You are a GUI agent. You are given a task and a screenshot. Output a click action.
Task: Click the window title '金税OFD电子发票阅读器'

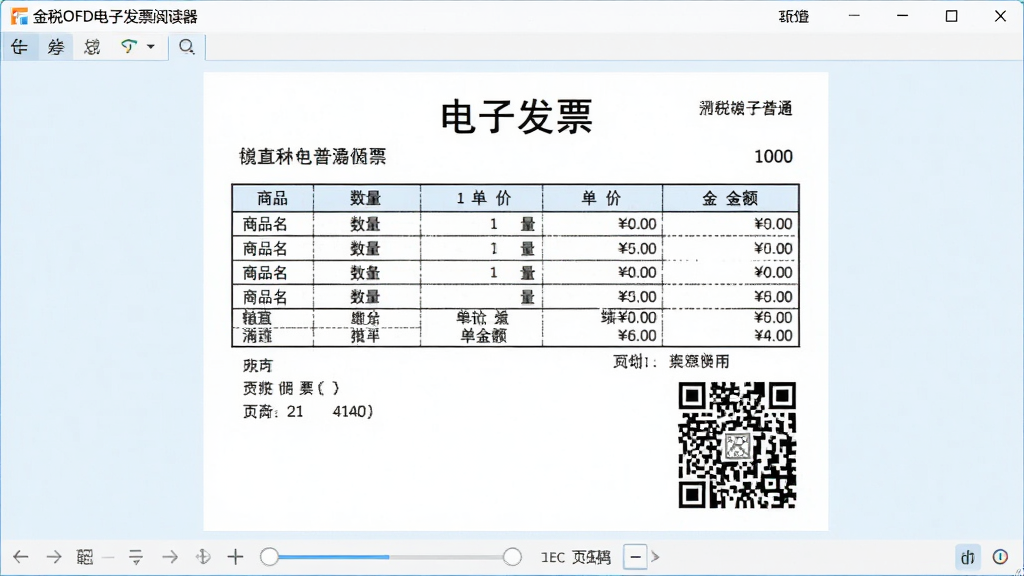pyautogui.click(x=115, y=16)
